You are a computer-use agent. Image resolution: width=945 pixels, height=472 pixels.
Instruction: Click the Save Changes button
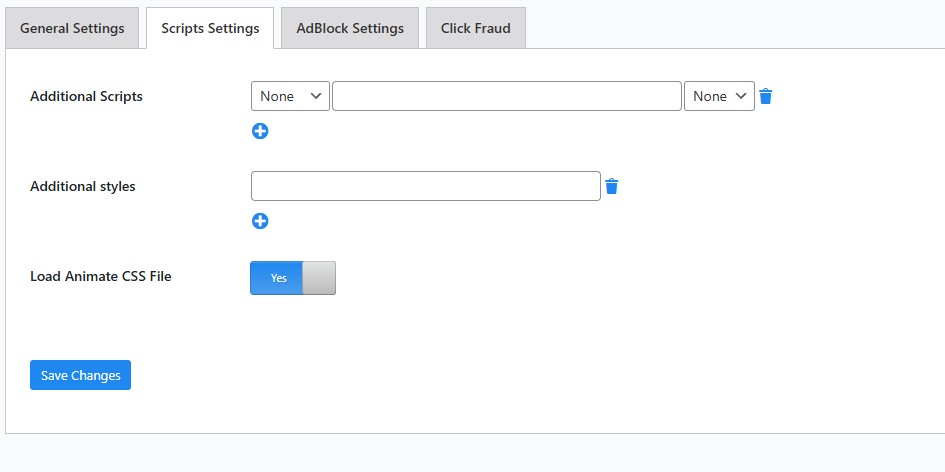point(80,375)
